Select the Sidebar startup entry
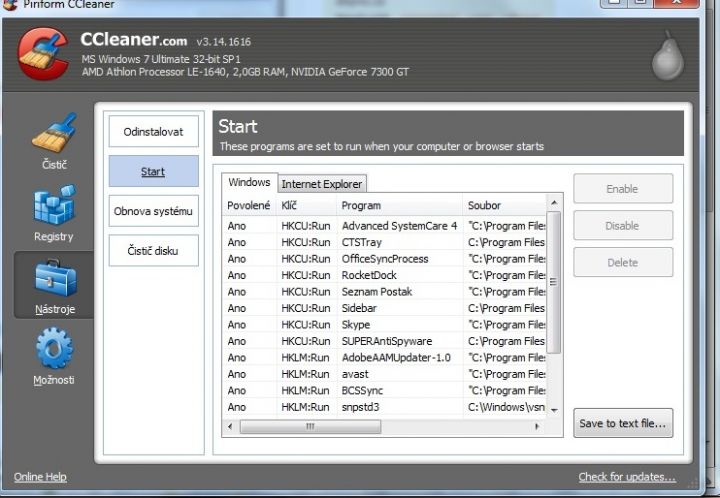Image resolution: width=720 pixels, height=498 pixels. (385, 308)
